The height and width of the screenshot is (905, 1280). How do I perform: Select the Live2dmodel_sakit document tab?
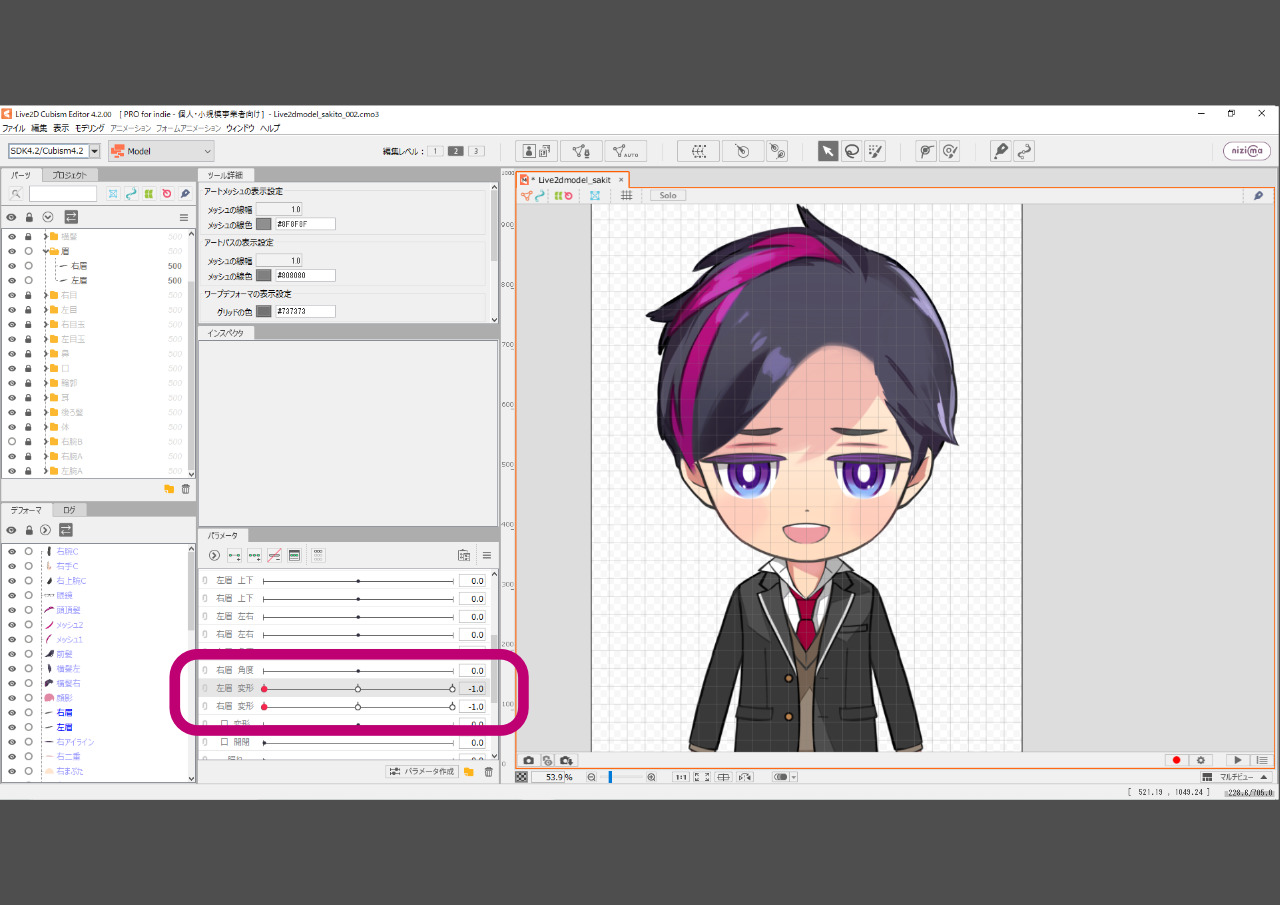573,180
